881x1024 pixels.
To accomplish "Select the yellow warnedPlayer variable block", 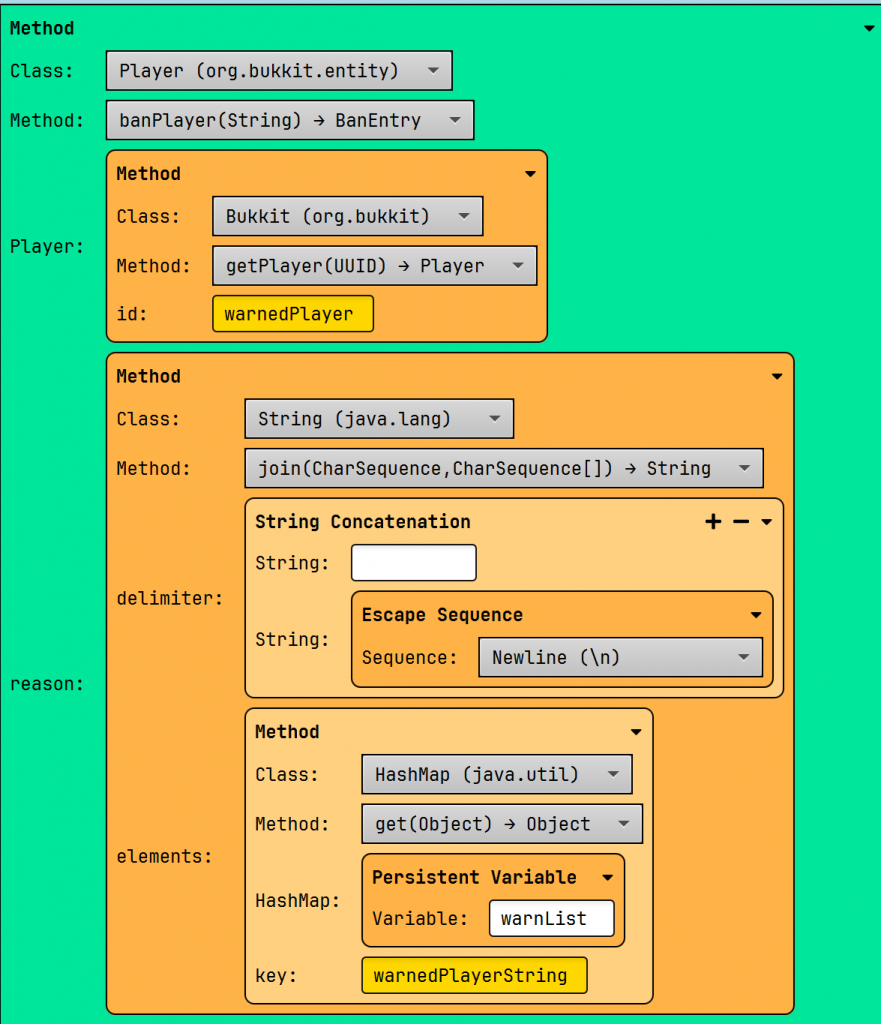I will point(292,314).
